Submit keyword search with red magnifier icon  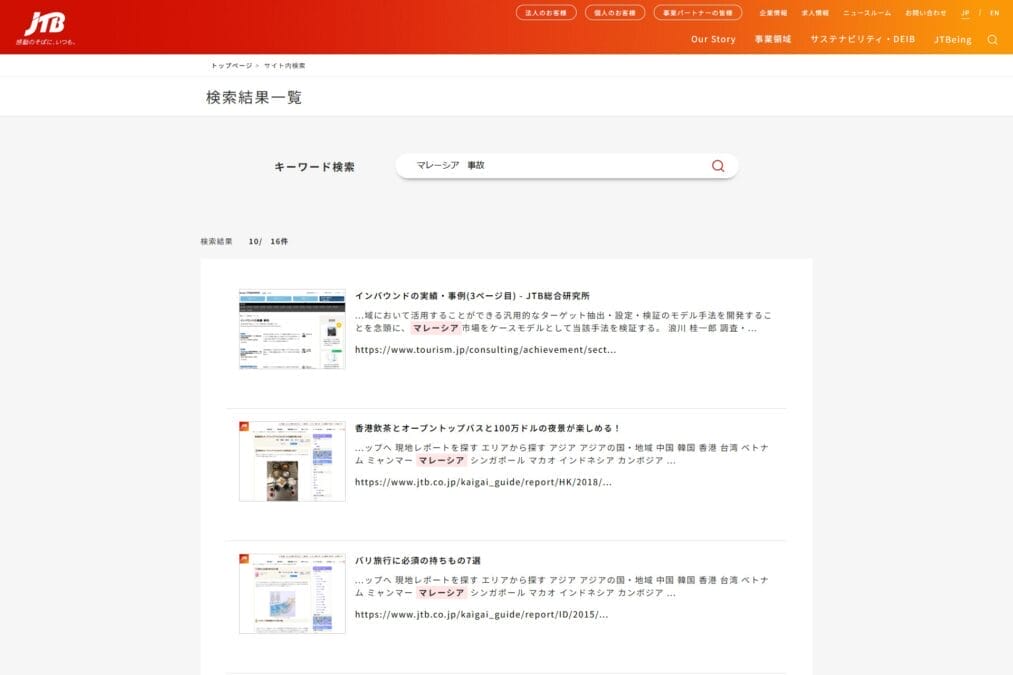point(718,166)
